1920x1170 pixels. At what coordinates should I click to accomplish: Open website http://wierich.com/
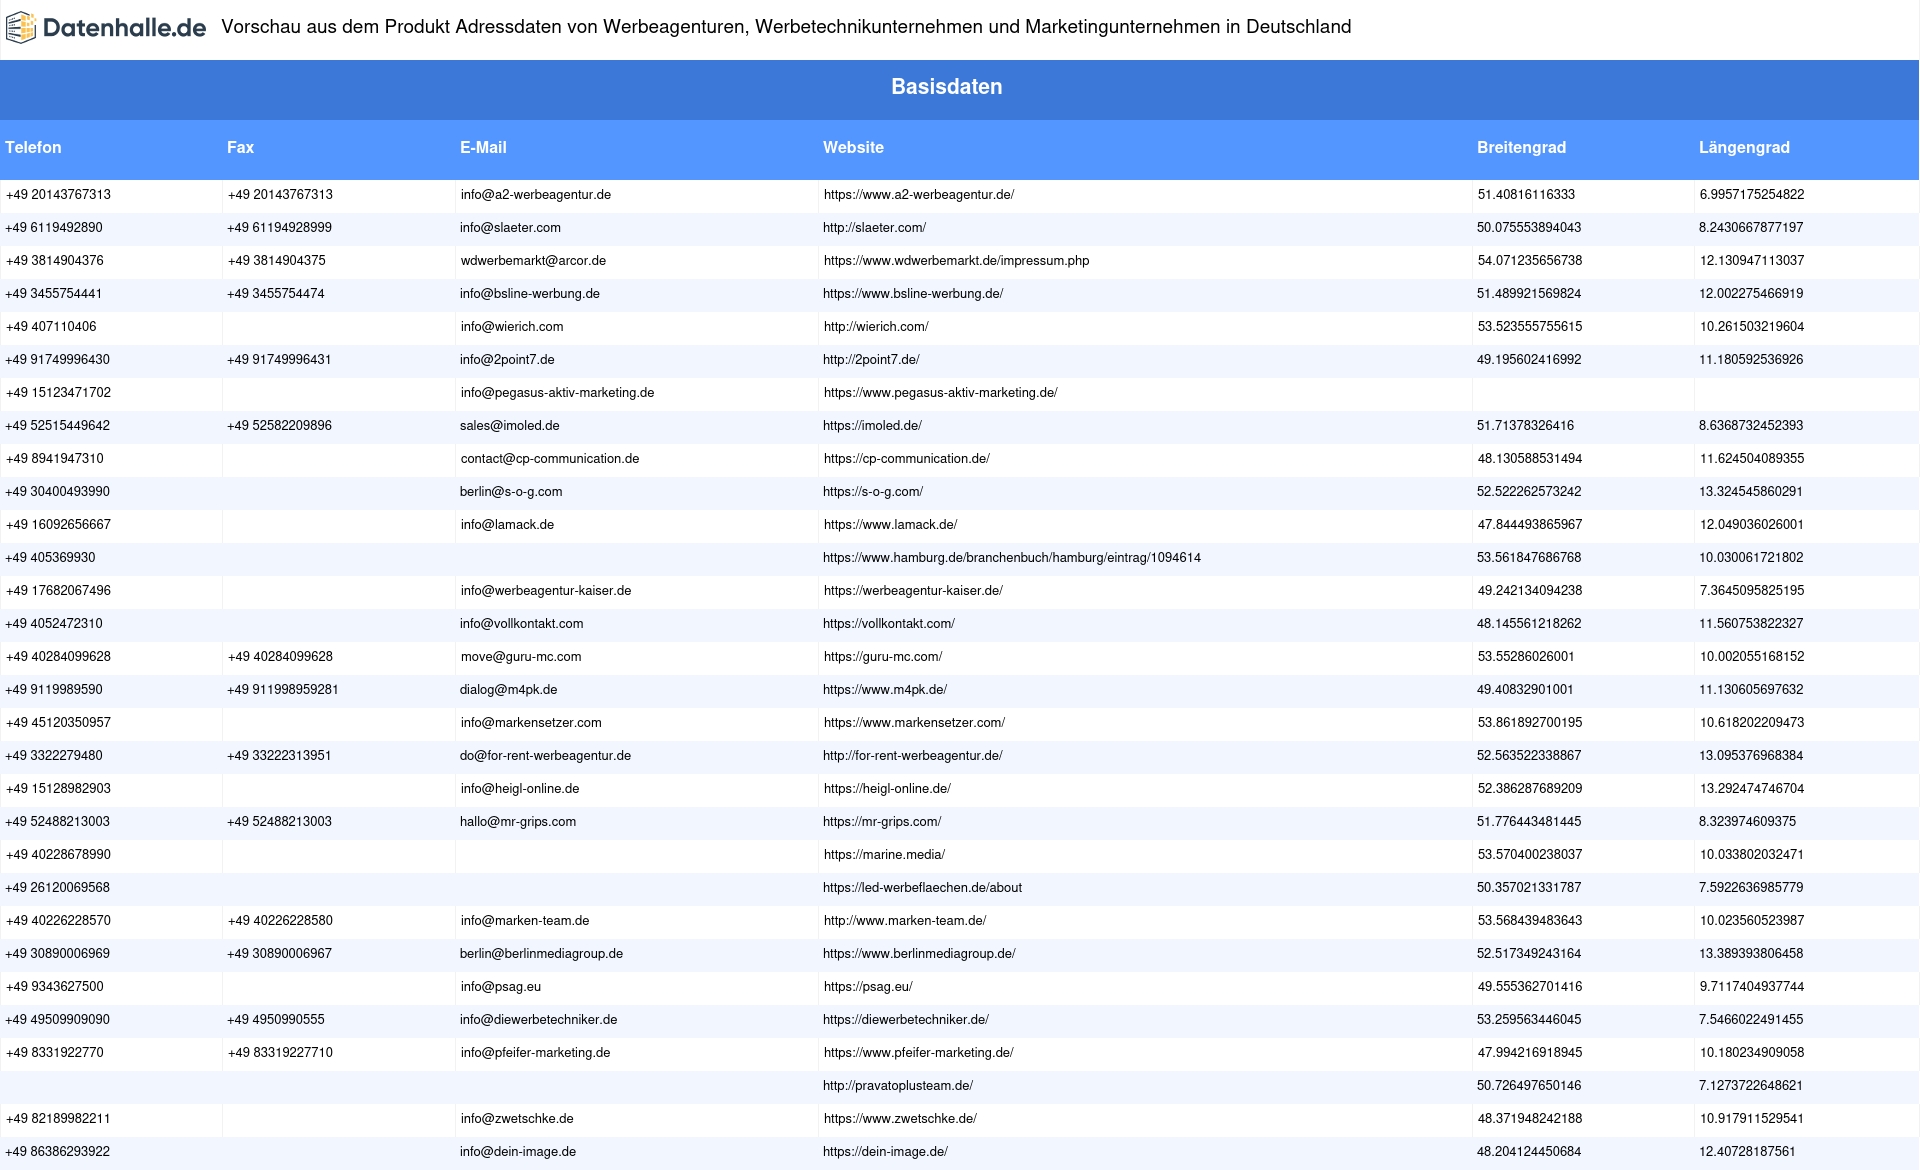pyautogui.click(x=875, y=327)
